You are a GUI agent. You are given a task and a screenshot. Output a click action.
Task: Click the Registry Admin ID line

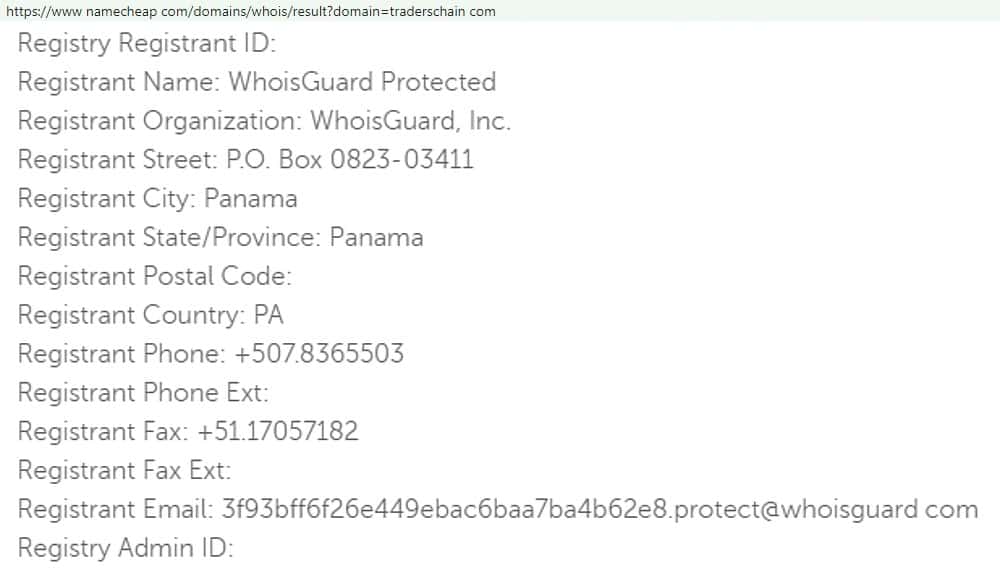pyautogui.click(x=125, y=548)
